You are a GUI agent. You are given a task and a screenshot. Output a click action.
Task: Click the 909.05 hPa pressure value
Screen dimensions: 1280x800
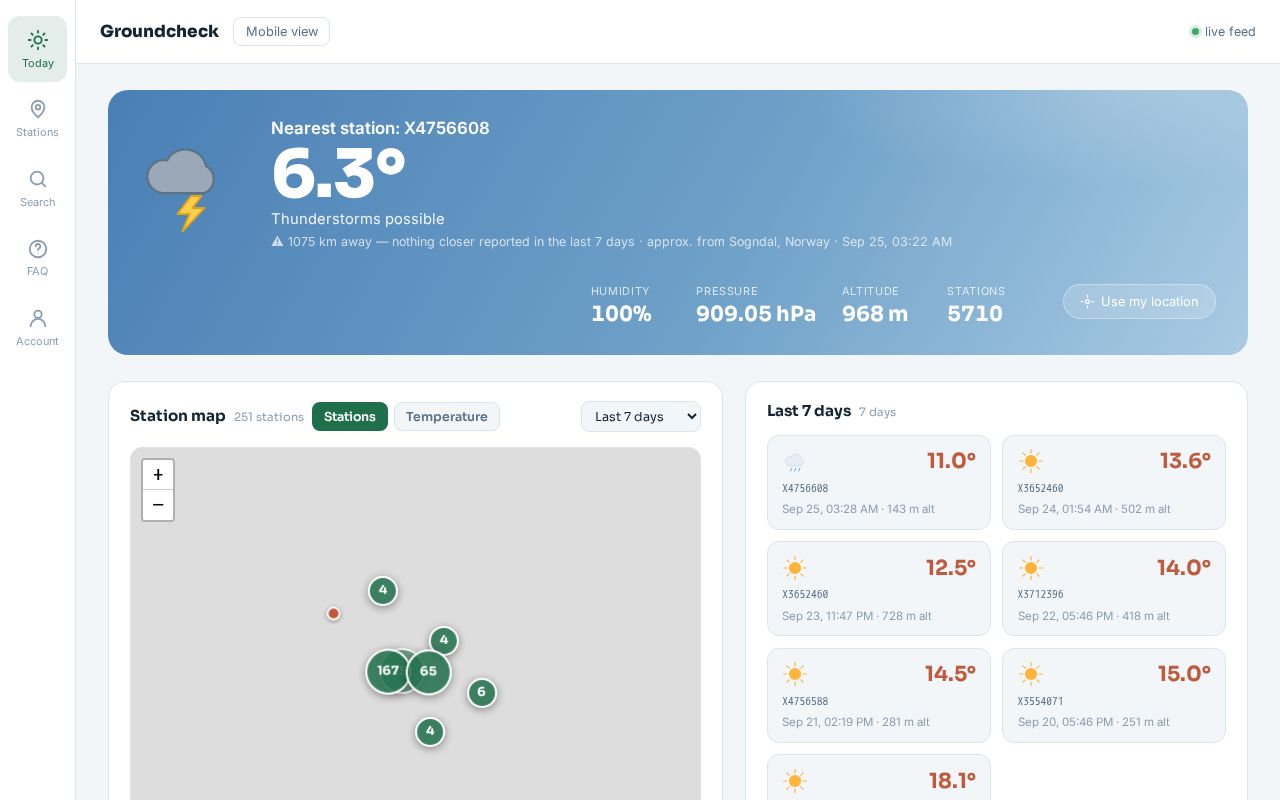point(756,314)
